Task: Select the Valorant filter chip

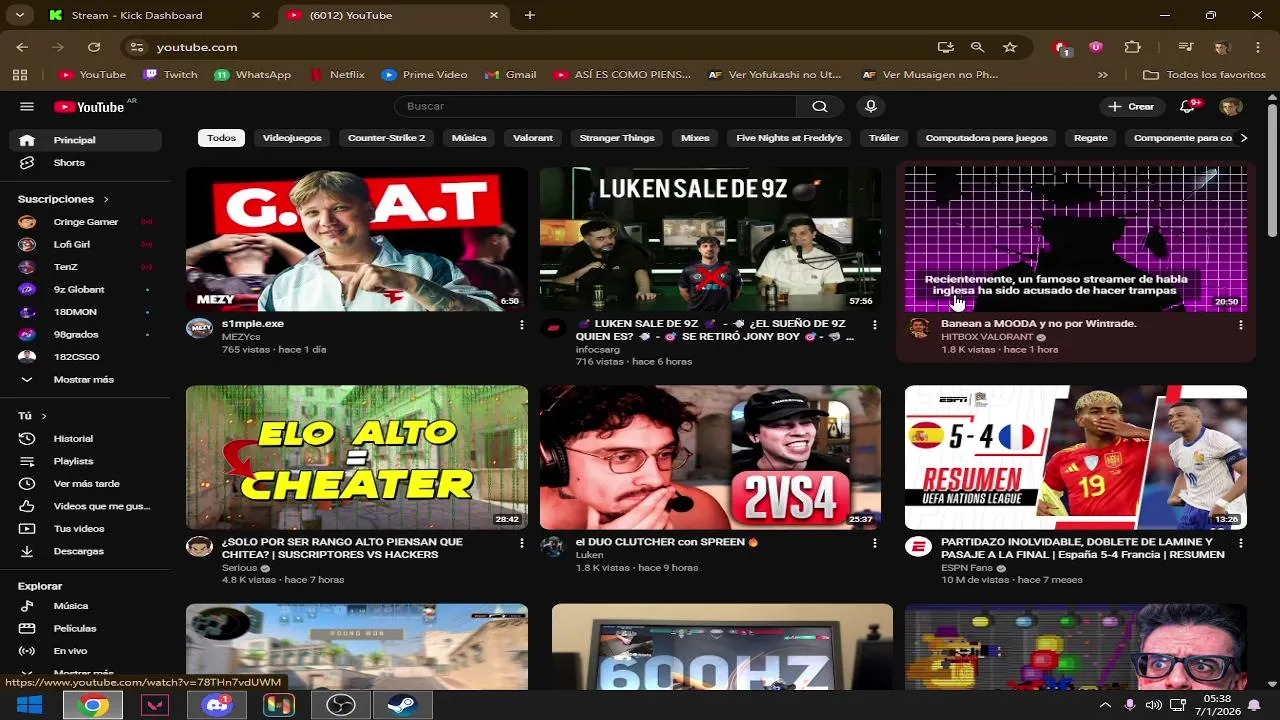Action: [x=533, y=138]
